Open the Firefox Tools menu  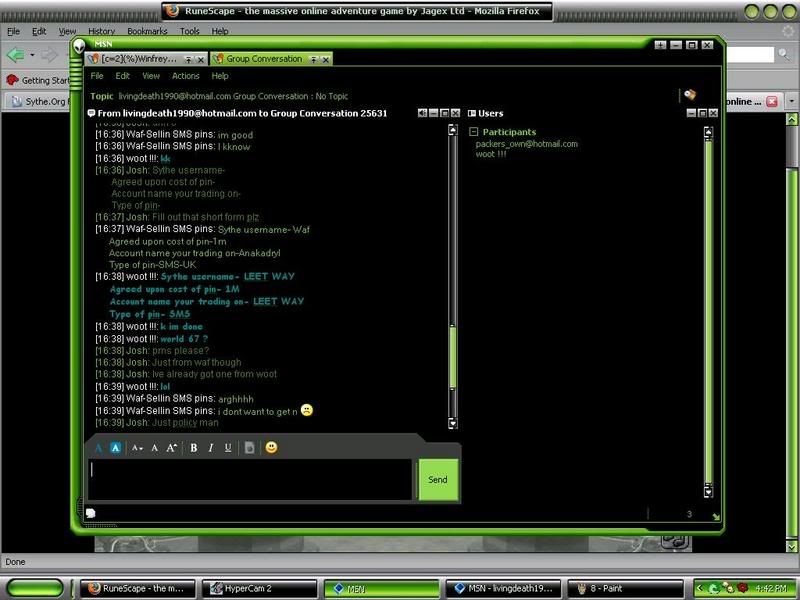pos(189,31)
